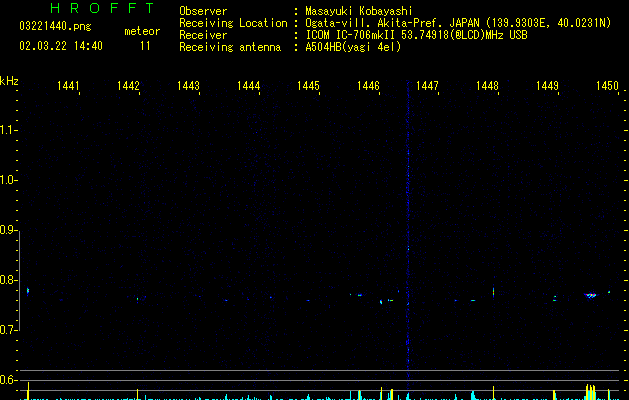The width and height of the screenshot is (629, 400).
Task: Click the bright meteor echo near 1450
Action: click(590, 296)
